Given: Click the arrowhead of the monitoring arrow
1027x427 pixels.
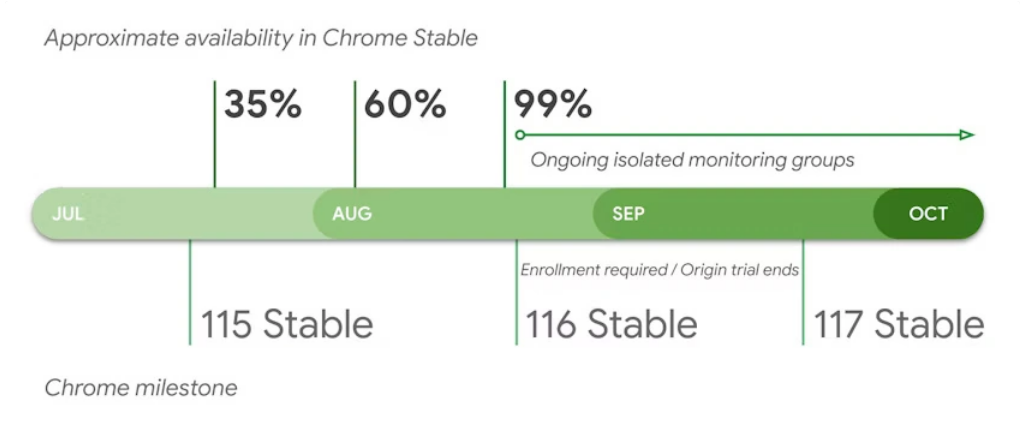Looking at the screenshot, I should 967,135.
